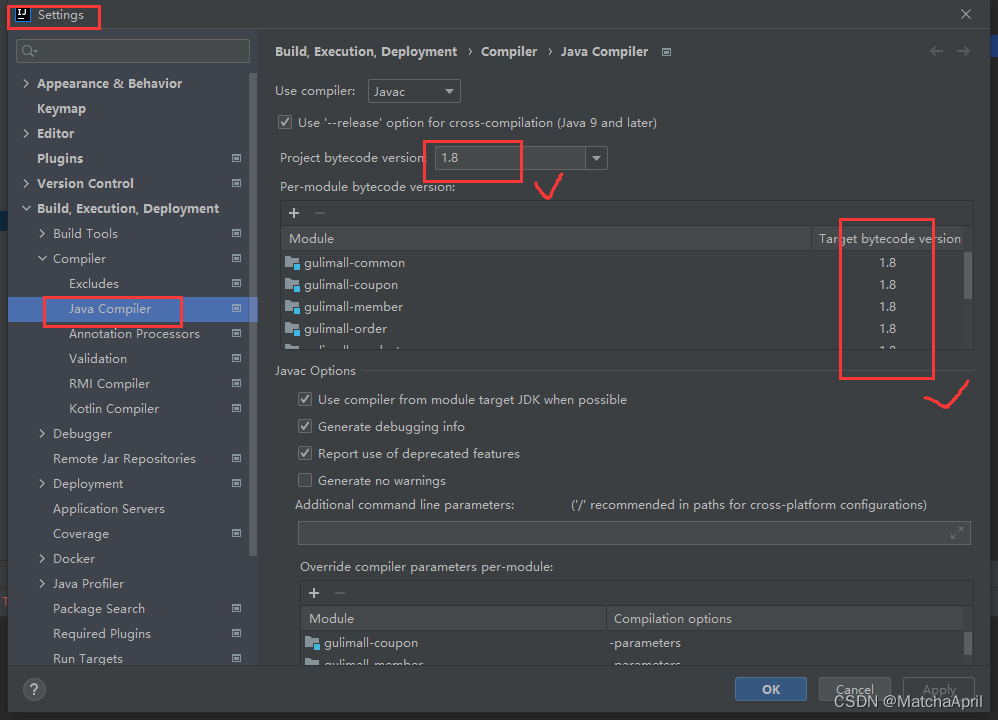Select Run Targets settings
The height and width of the screenshot is (720, 998).
click(x=88, y=658)
